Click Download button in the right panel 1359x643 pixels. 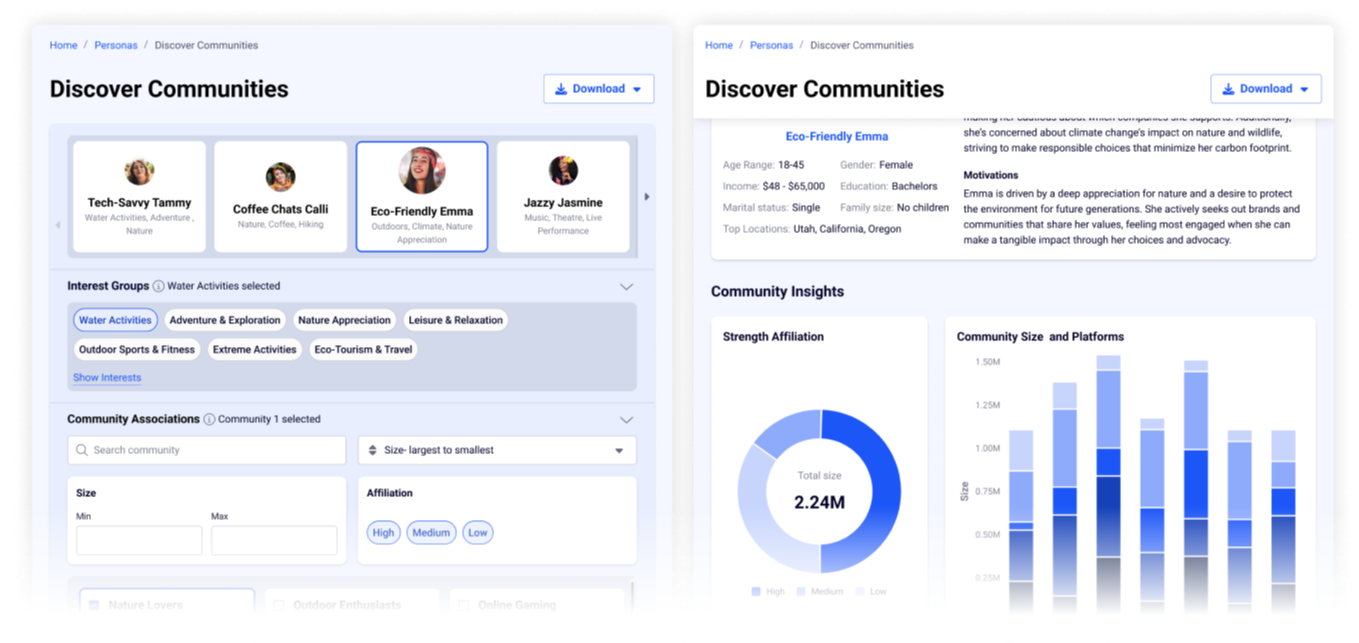[x=1265, y=89]
